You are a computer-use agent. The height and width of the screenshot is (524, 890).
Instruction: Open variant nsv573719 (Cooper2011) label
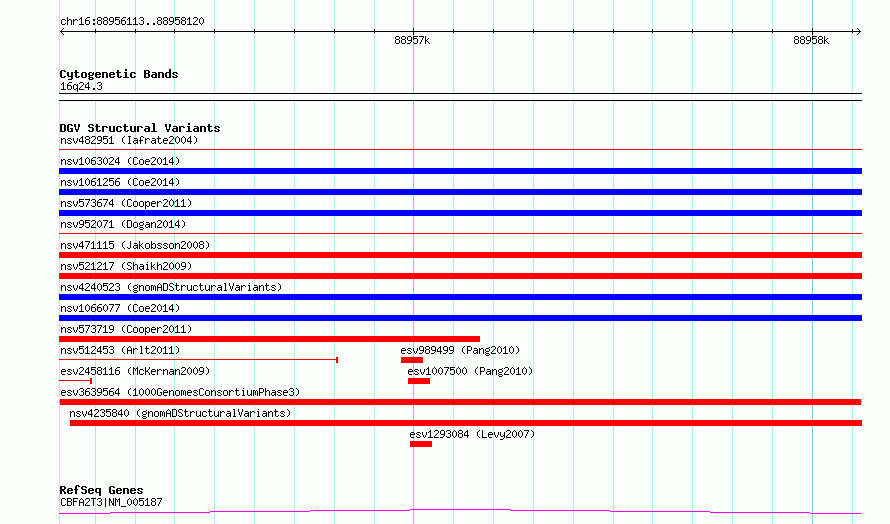pos(126,329)
